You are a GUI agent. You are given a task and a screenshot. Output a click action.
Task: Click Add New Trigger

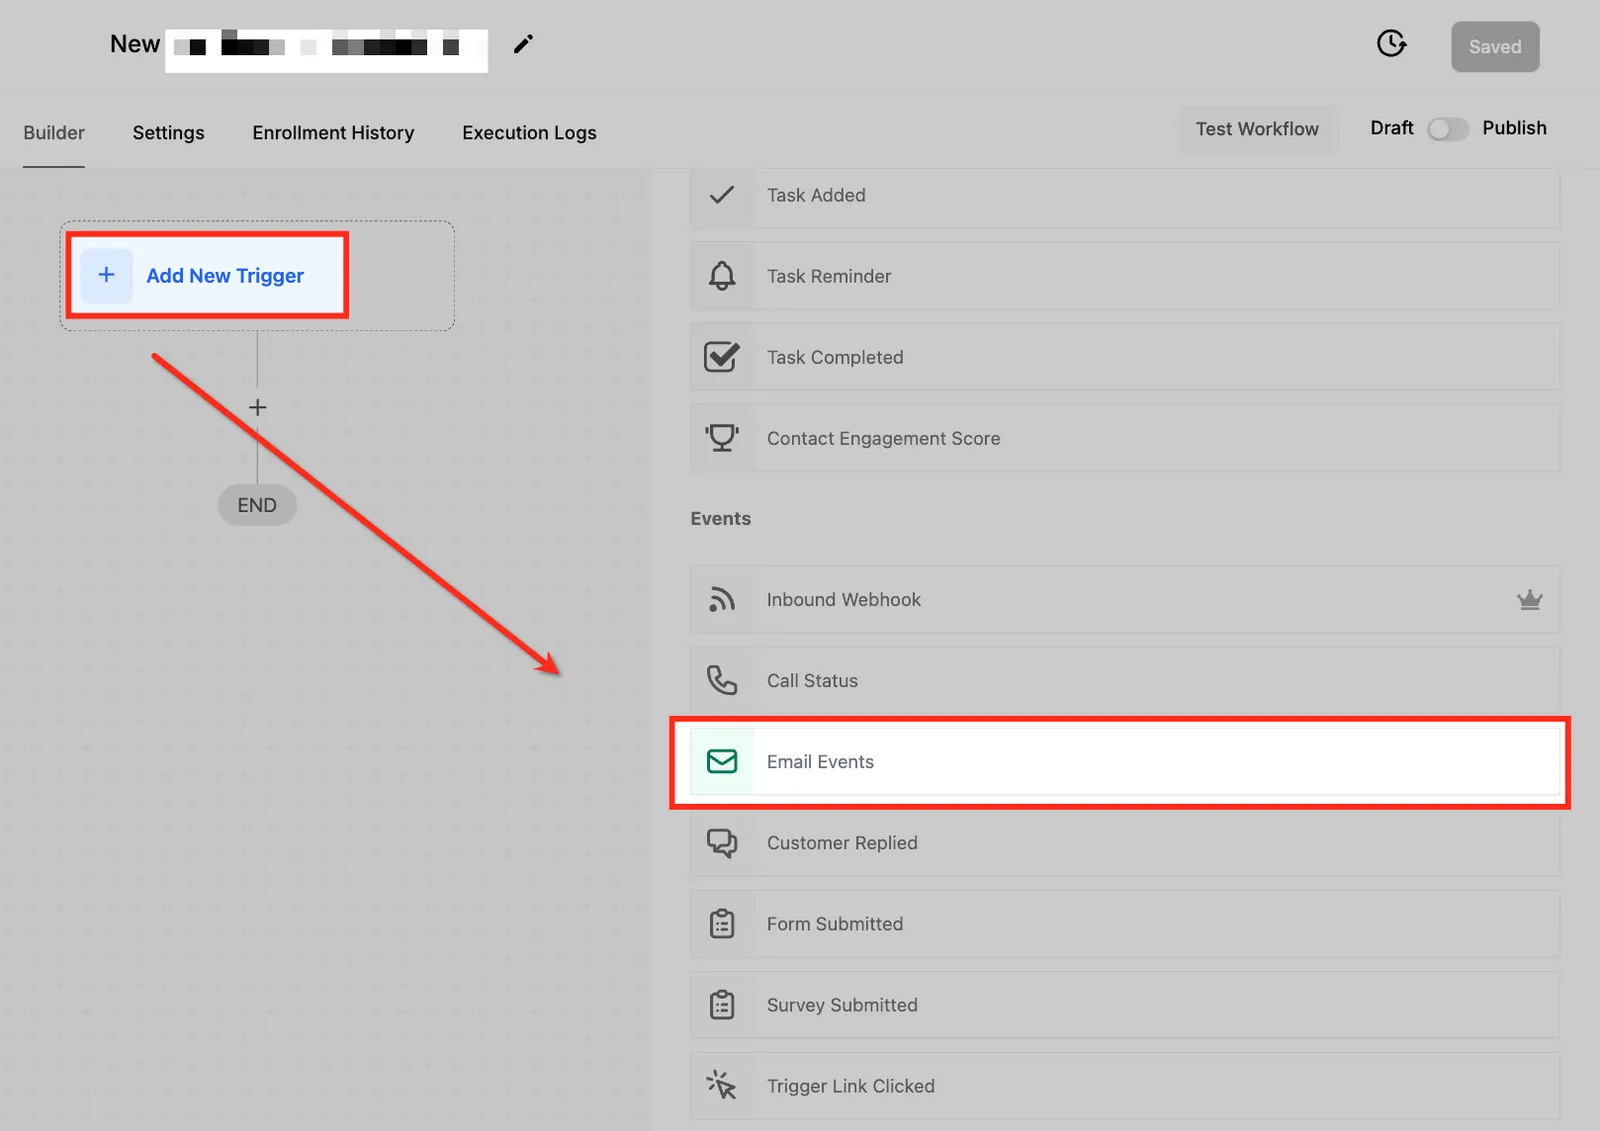pos(207,276)
